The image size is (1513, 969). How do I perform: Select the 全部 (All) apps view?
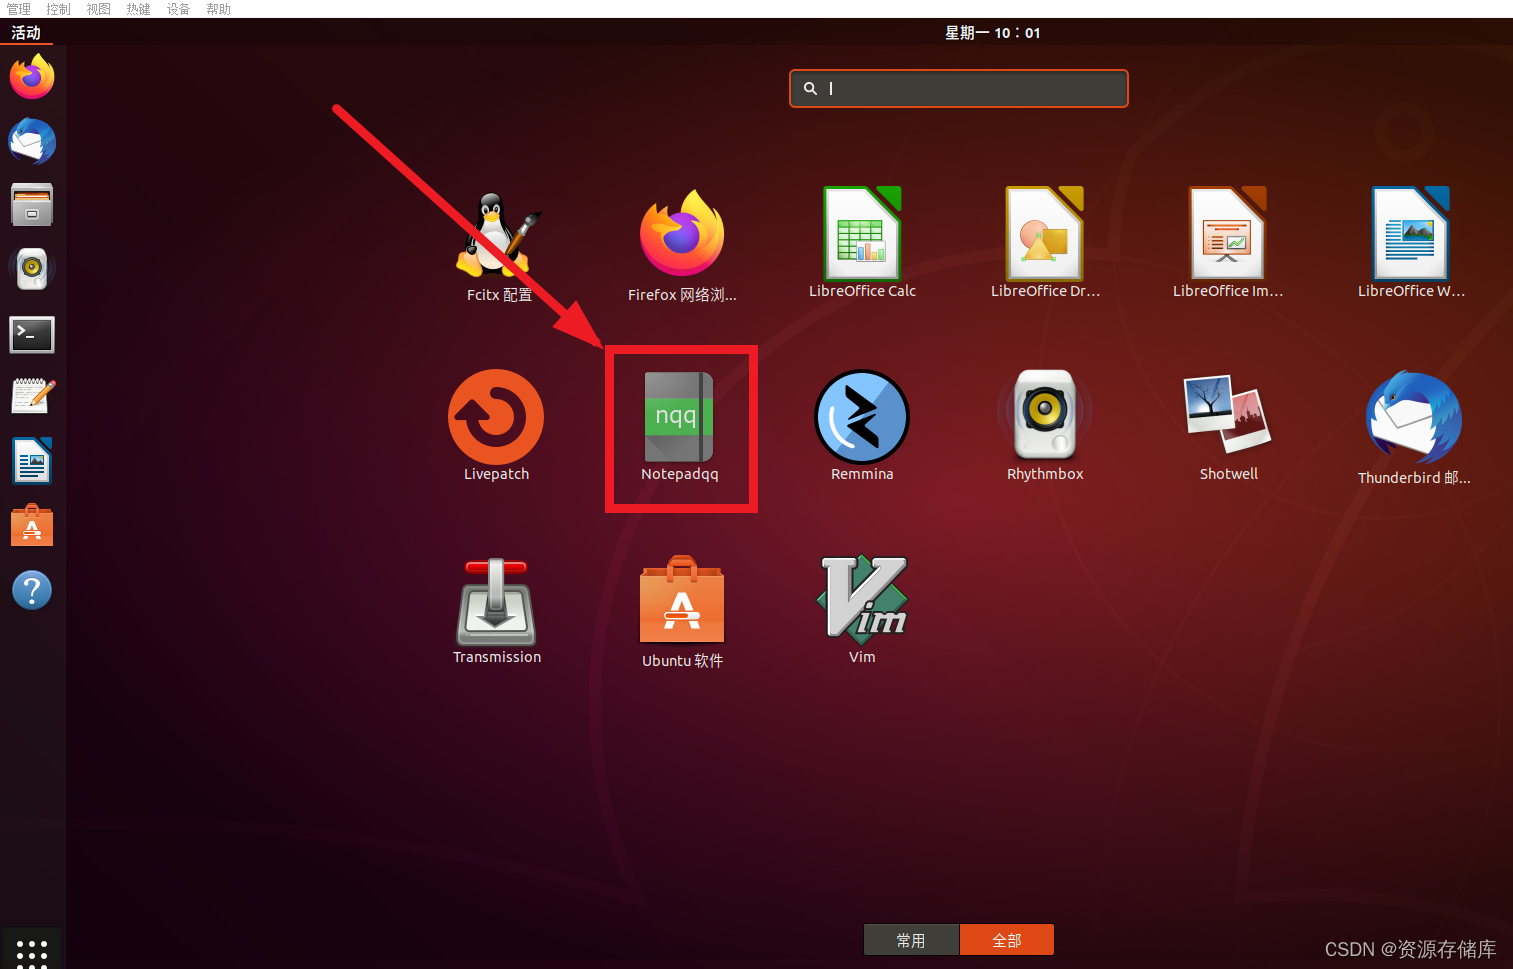[1007, 939]
